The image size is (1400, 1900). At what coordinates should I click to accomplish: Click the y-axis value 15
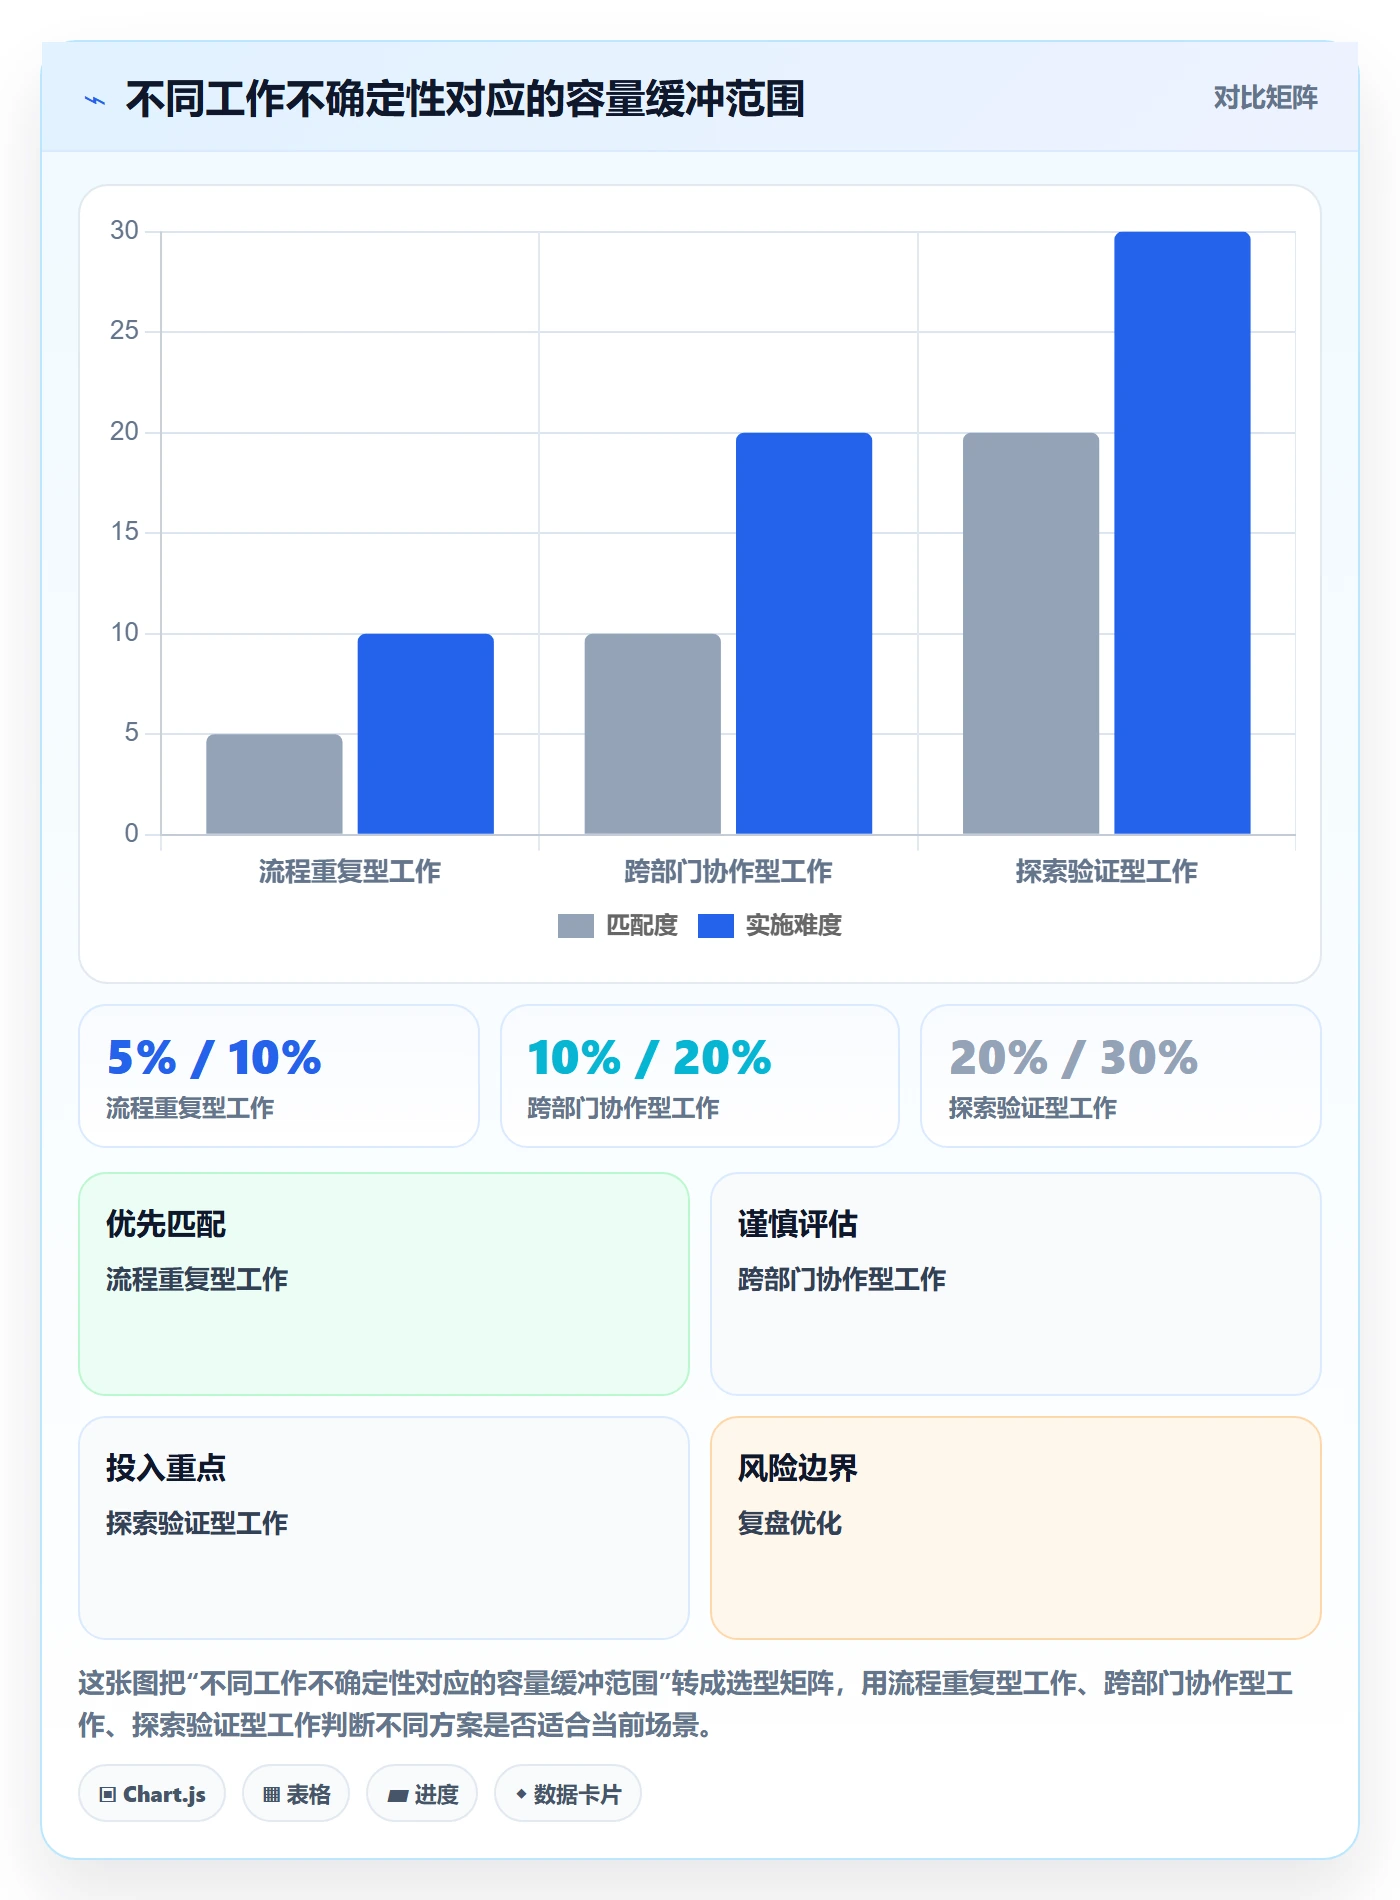(124, 532)
